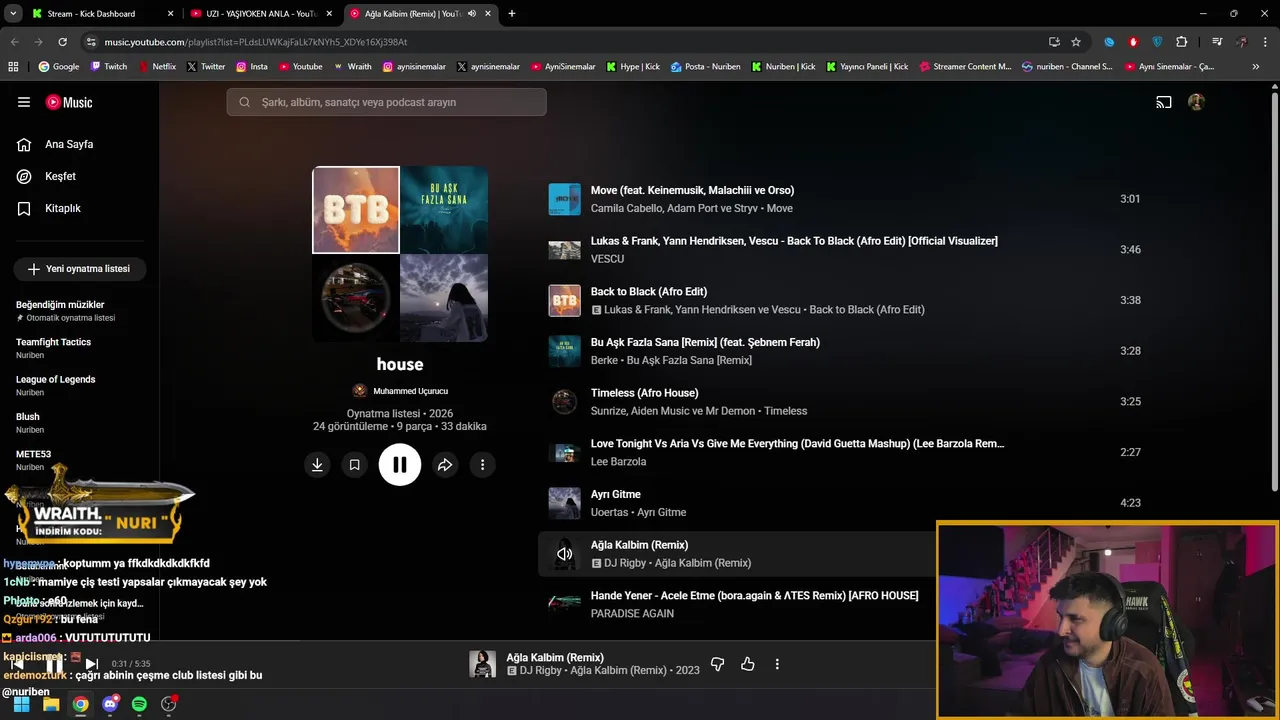The width and height of the screenshot is (1280, 720).
Task: Open Hype | Kick bookmark
Action: point(633,67)
